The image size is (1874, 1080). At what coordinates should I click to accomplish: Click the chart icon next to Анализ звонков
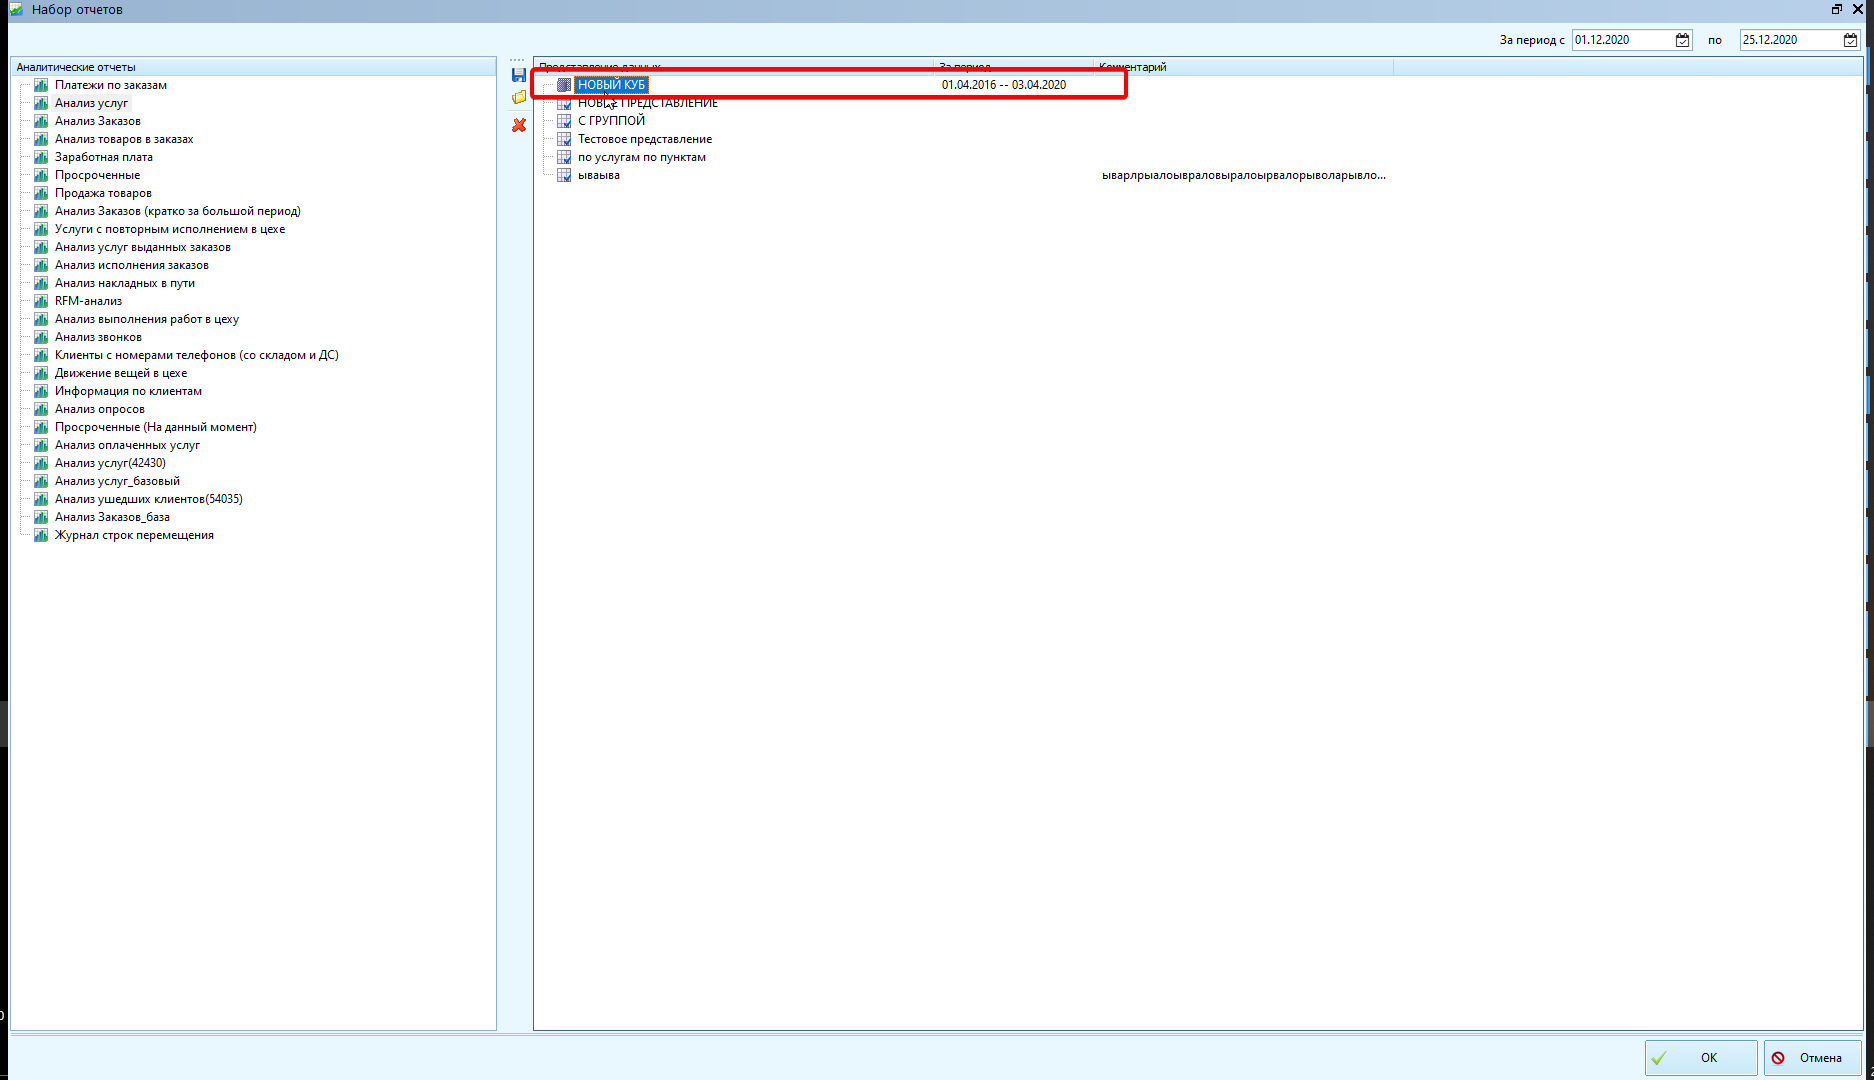pos(41,337)
